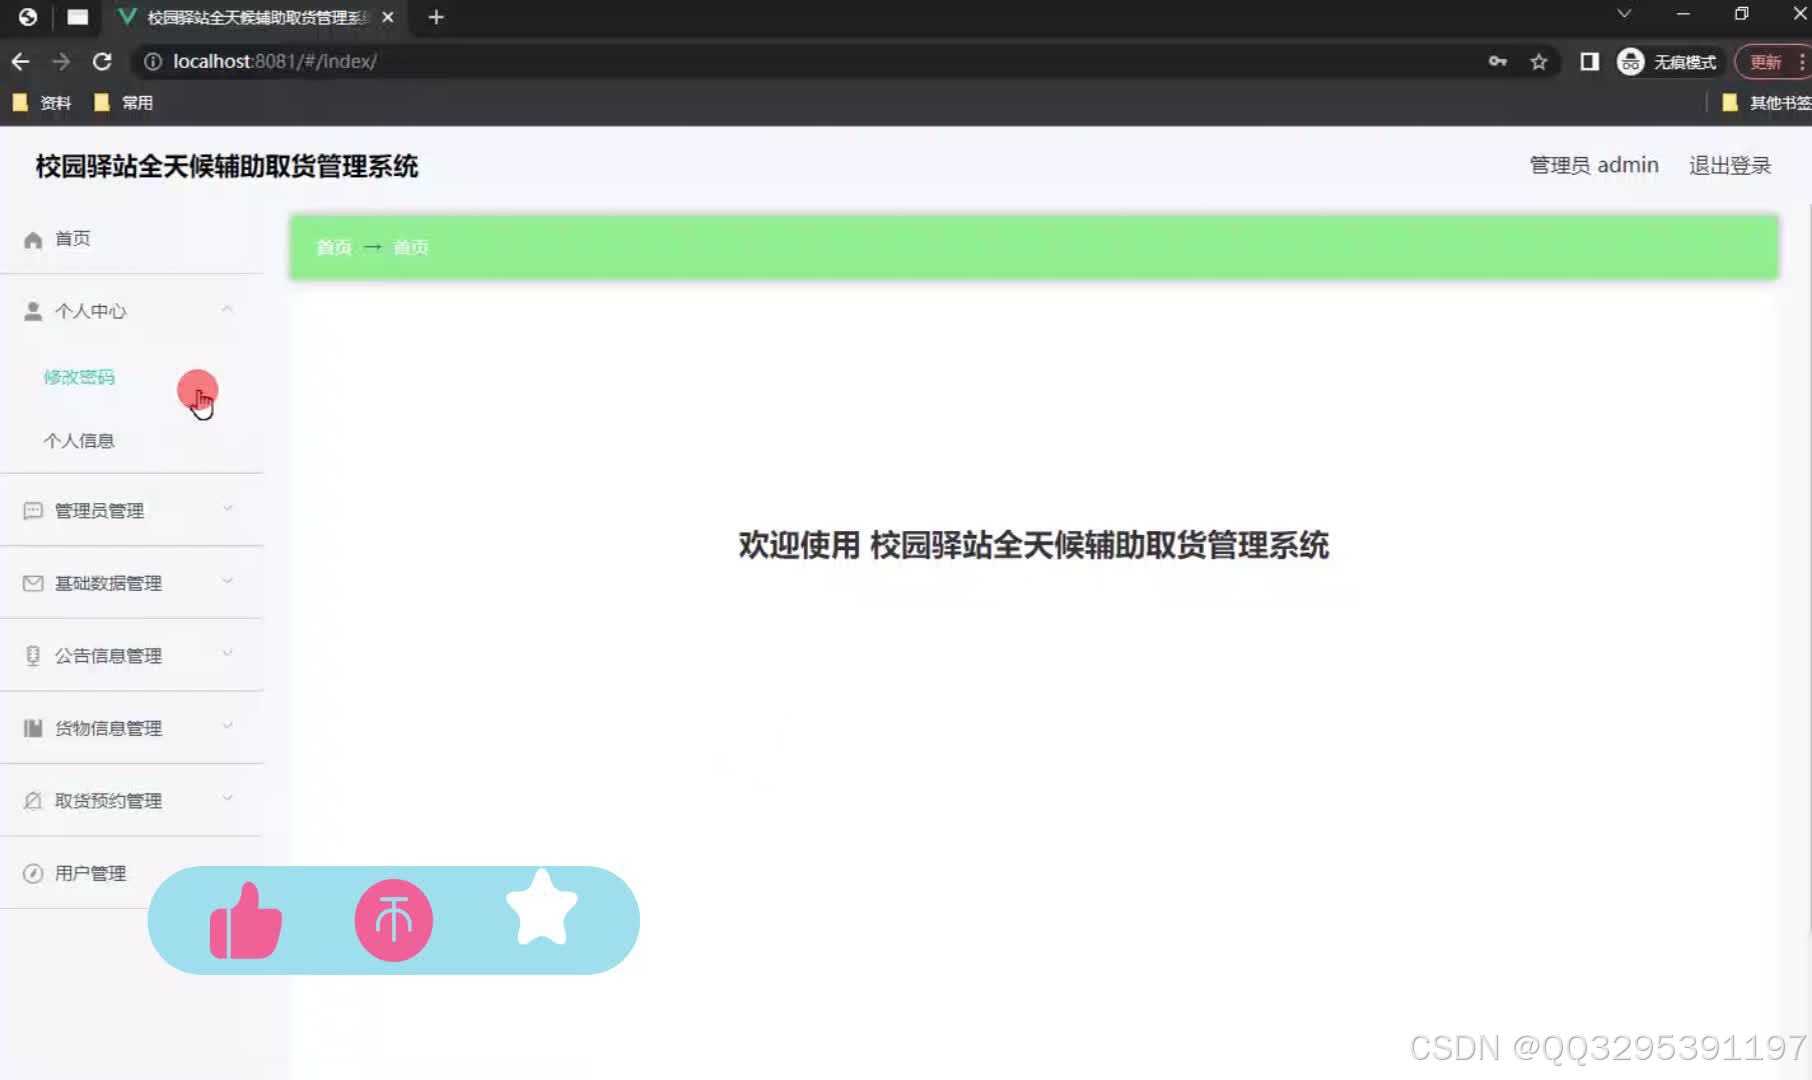Toggle the browser side panel icon

click(x=1589, y=62)
